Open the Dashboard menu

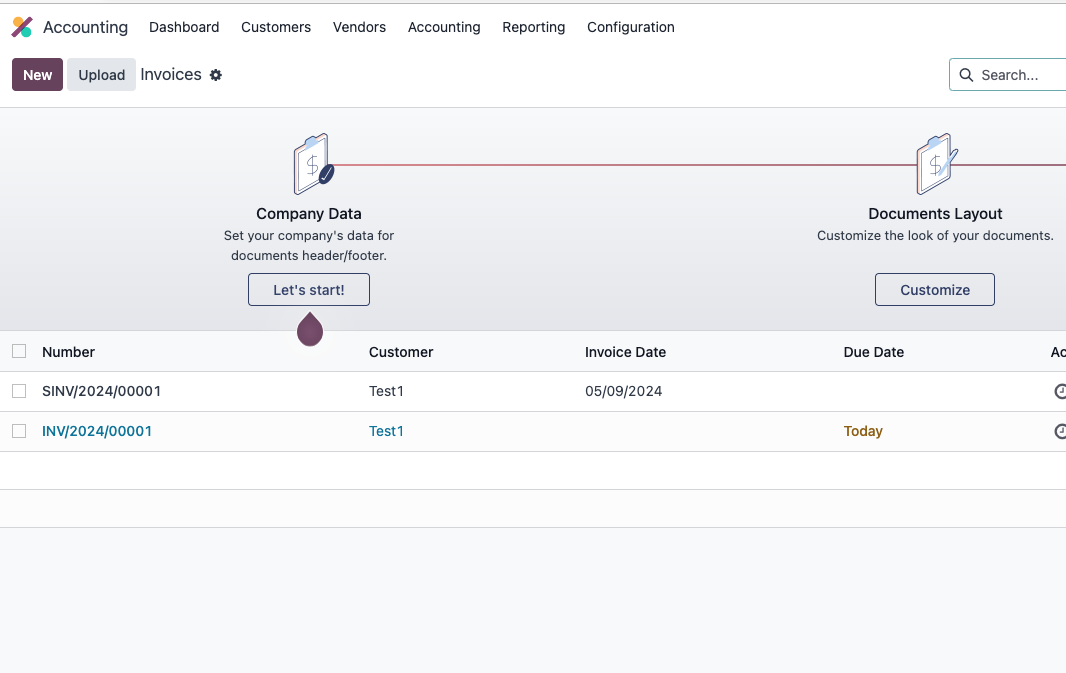click(184, 27)
